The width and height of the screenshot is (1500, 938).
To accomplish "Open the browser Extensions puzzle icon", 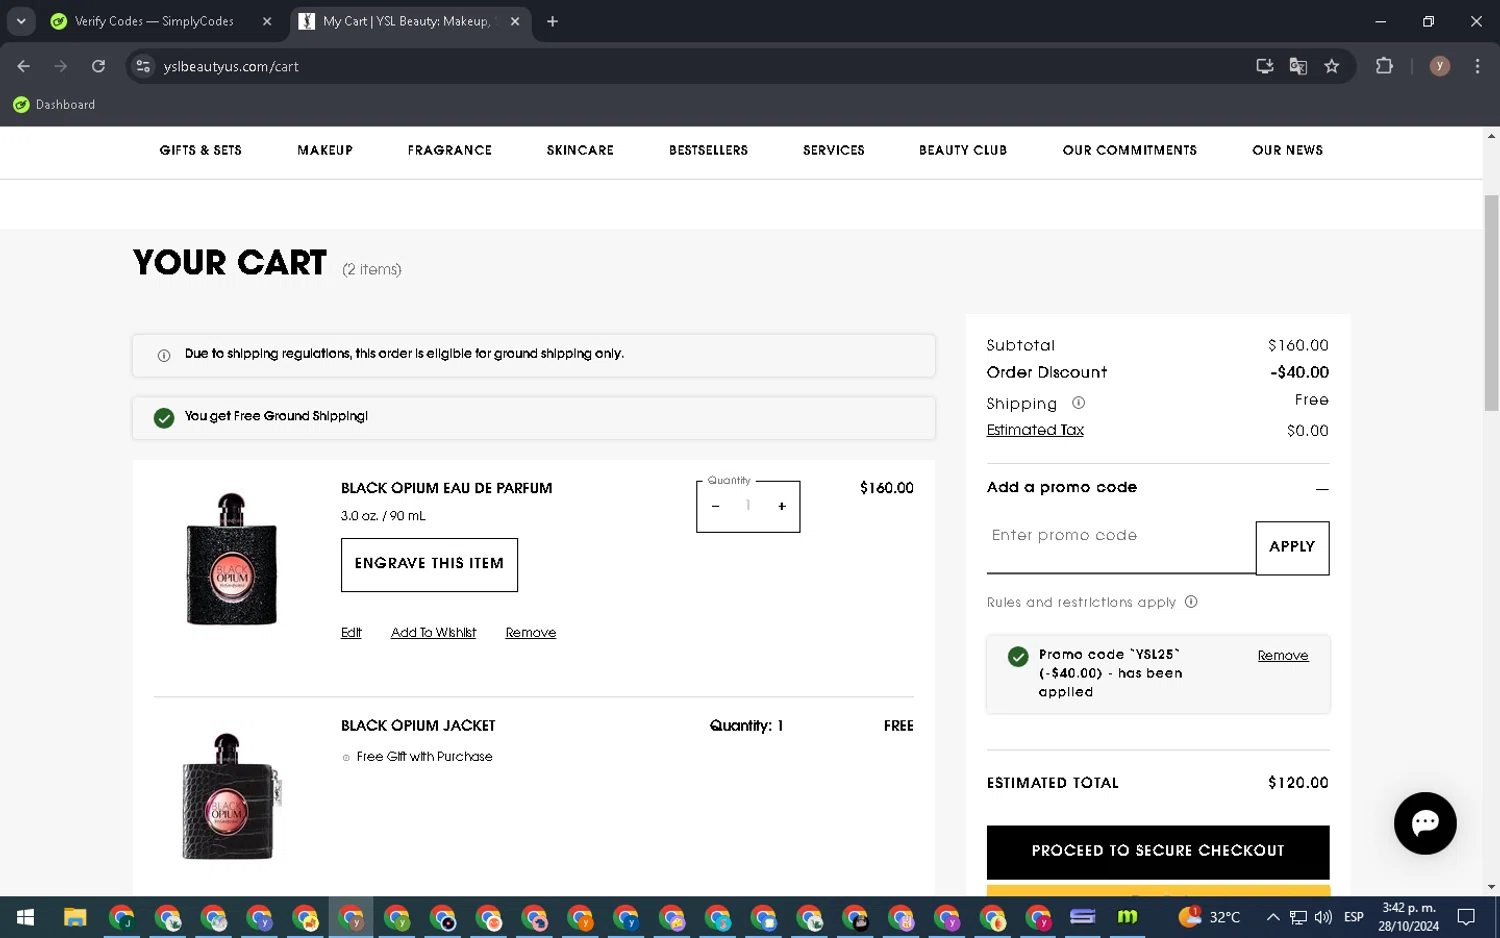I will tap(1384, 66).
